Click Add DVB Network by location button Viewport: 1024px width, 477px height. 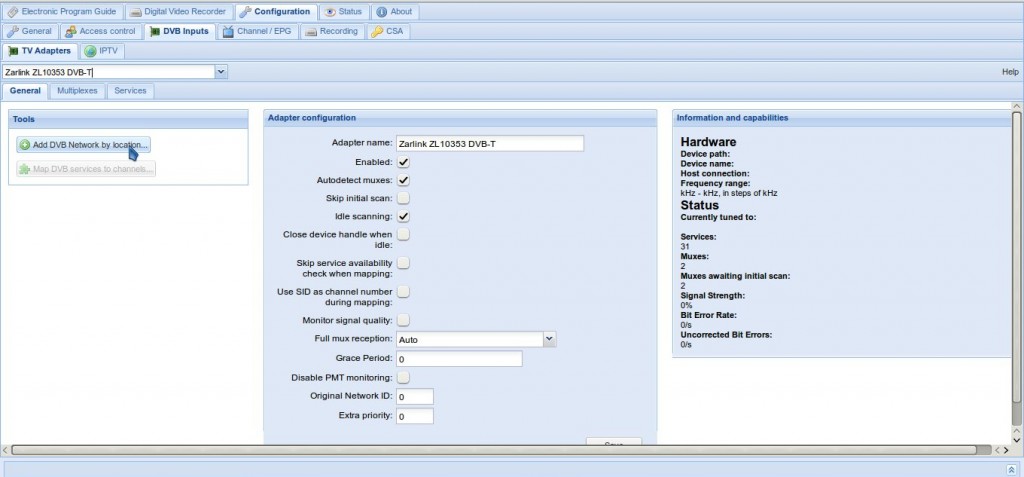pos(84,145)
